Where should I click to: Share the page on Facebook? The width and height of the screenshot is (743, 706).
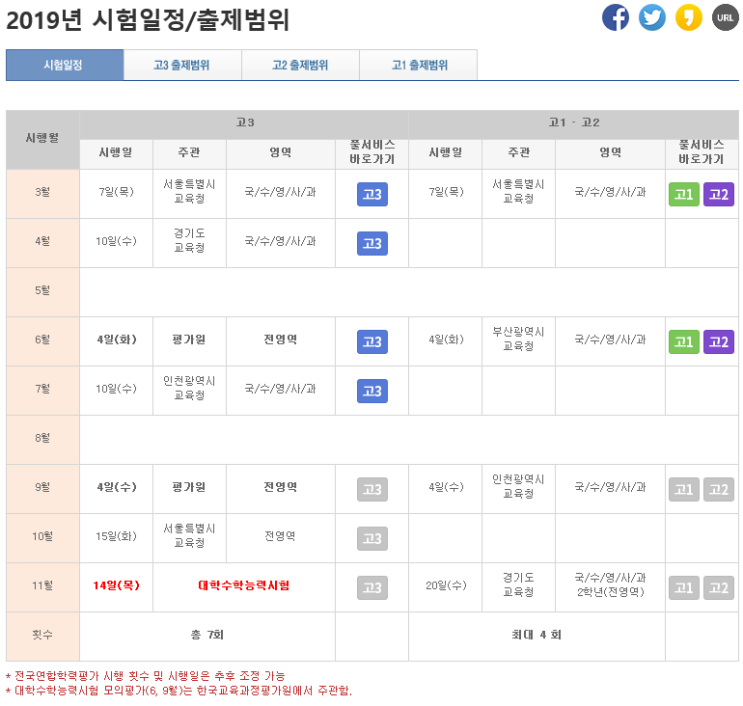click(x=615, y=18)
